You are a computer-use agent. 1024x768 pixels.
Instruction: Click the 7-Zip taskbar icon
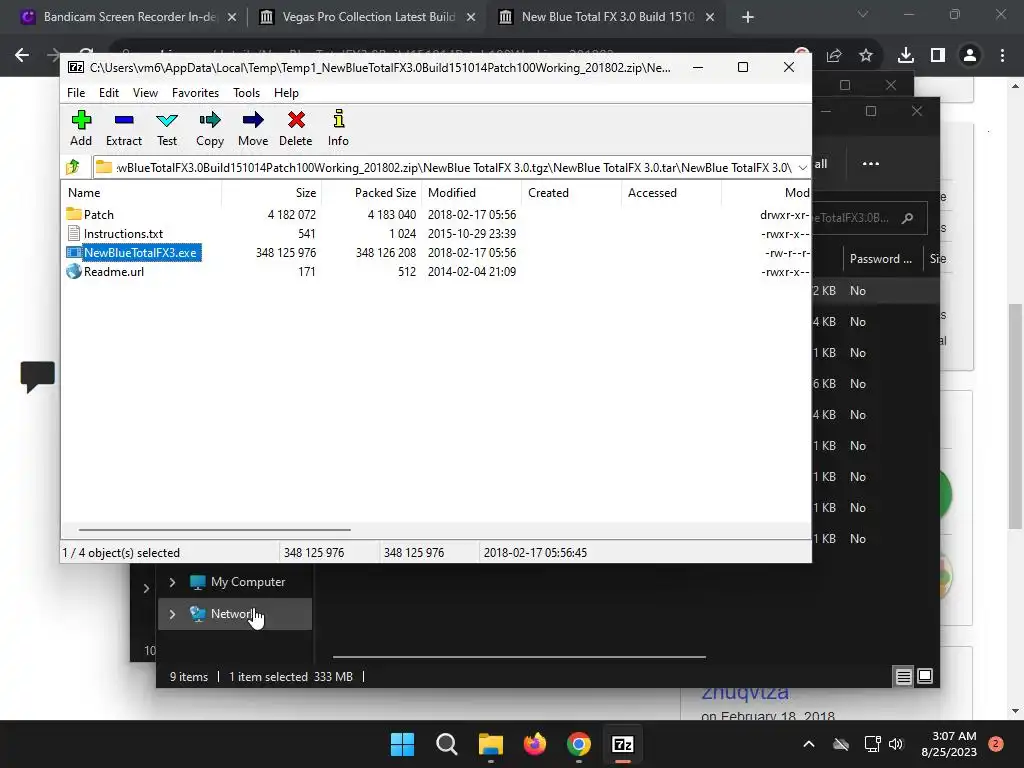point(622,744)
